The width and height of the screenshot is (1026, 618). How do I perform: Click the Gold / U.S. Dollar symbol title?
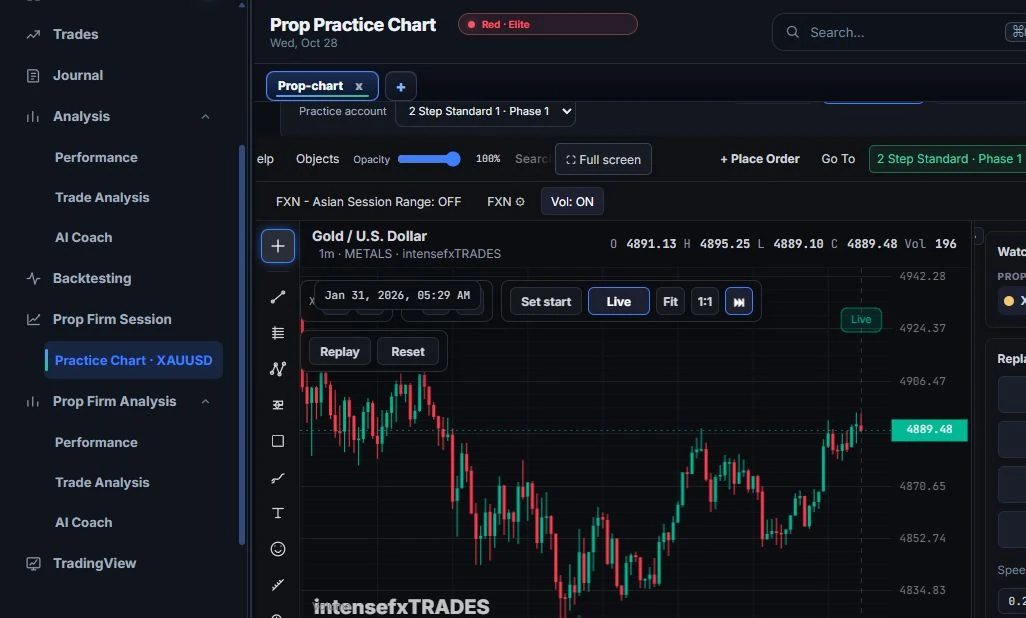pos(369,236)
